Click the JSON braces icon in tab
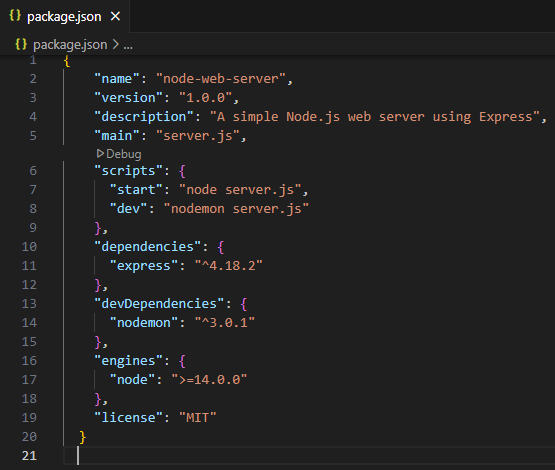The width and height of the screenshot is (555, 470). pyautogui.click(x=15, y=16)
